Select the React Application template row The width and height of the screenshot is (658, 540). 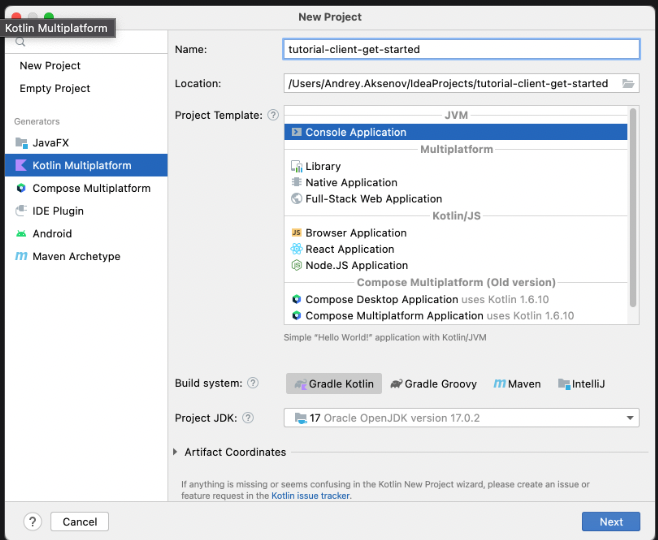tap(456, 249)
